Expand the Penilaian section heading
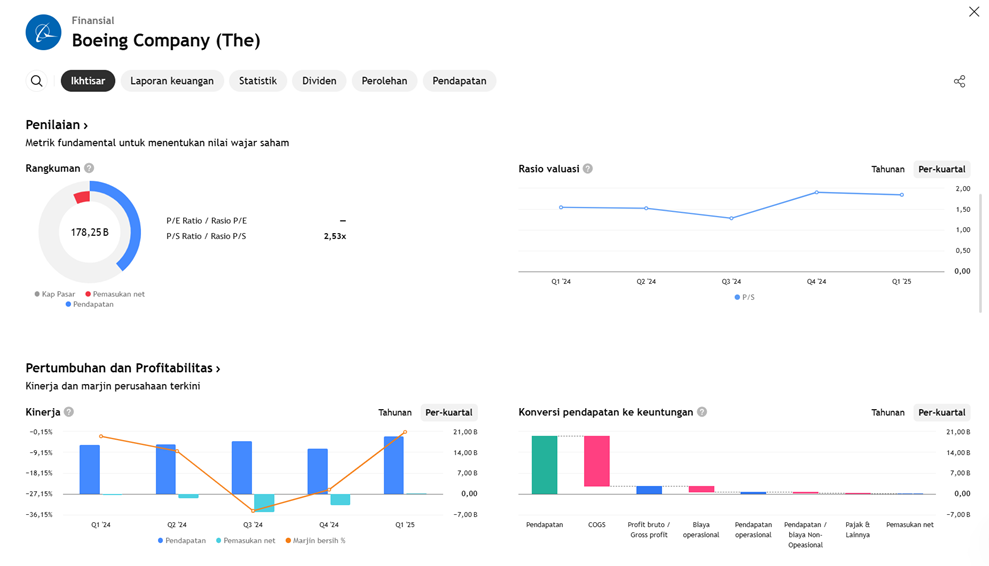 pos(57,124)
